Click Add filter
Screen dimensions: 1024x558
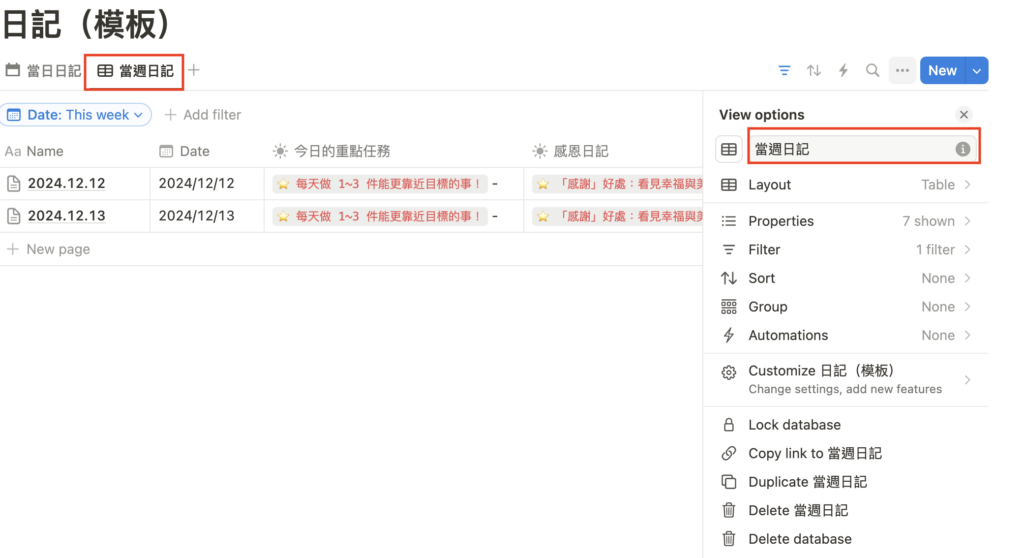click(203, 115)
